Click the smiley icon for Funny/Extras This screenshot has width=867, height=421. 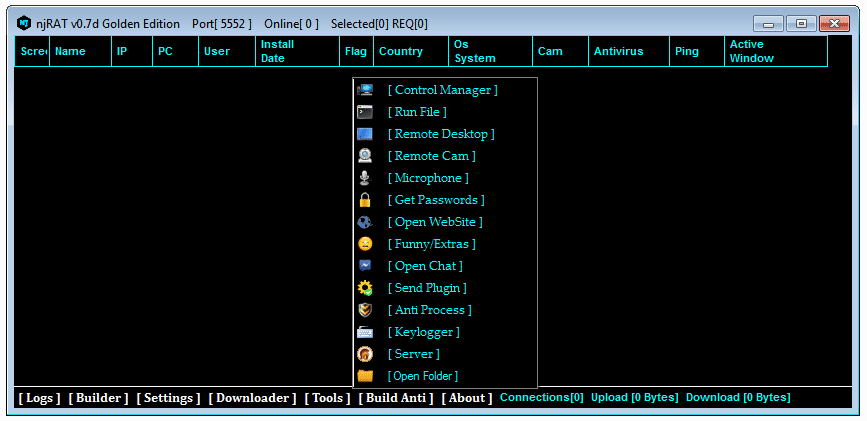365,244
